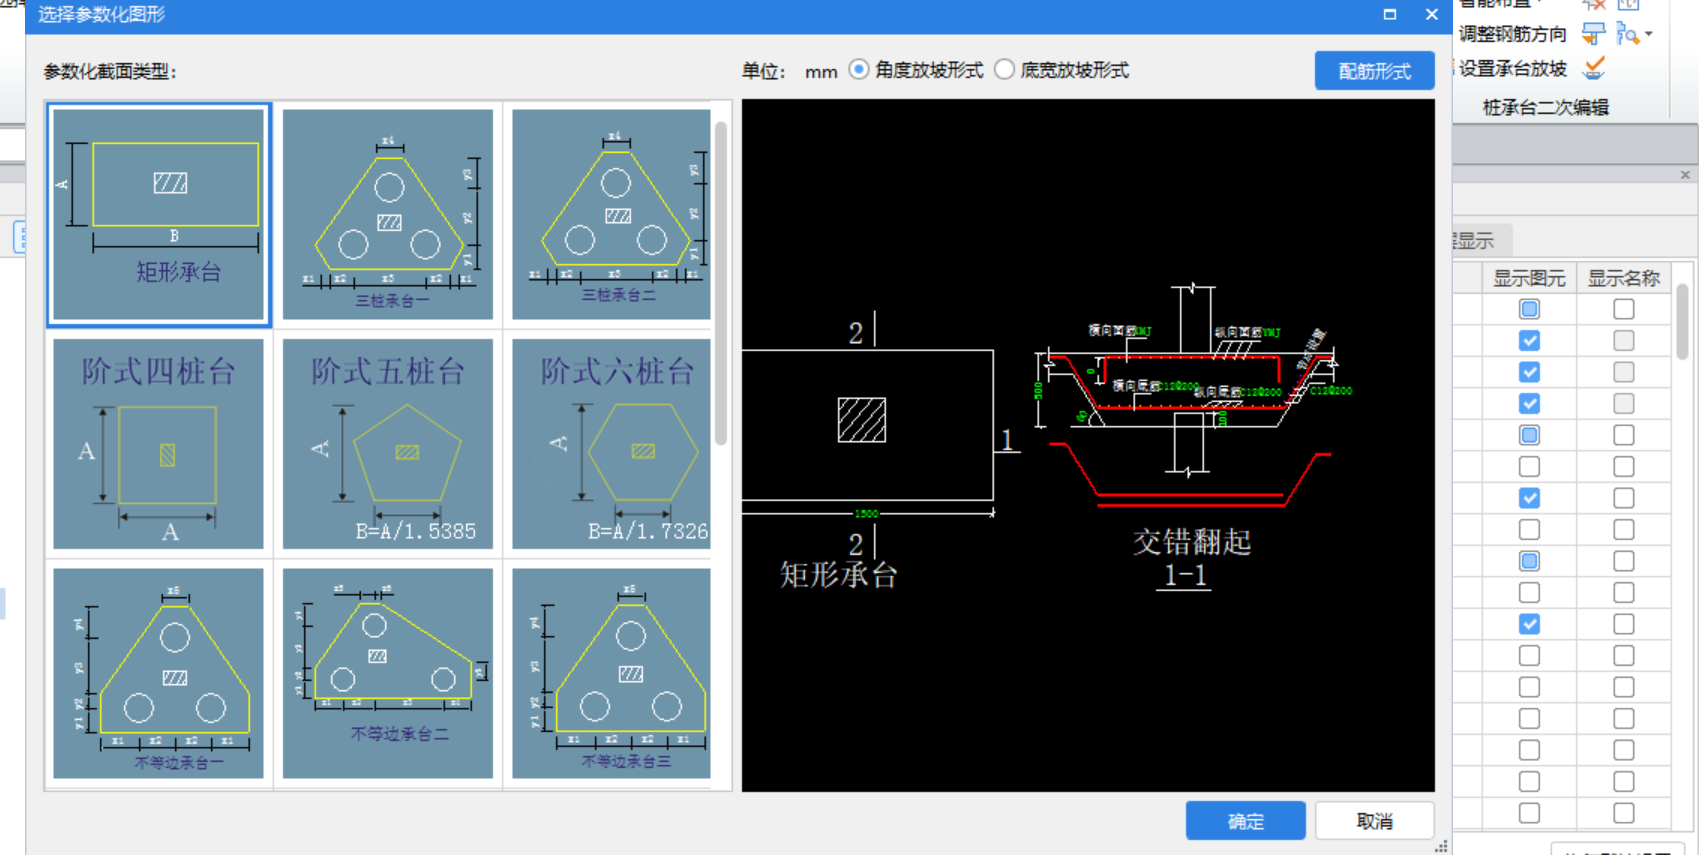The height and width of the screenshot is (855, 1699).
Task: Click the side panel table scrollbar
Action: click(1683, 320)
